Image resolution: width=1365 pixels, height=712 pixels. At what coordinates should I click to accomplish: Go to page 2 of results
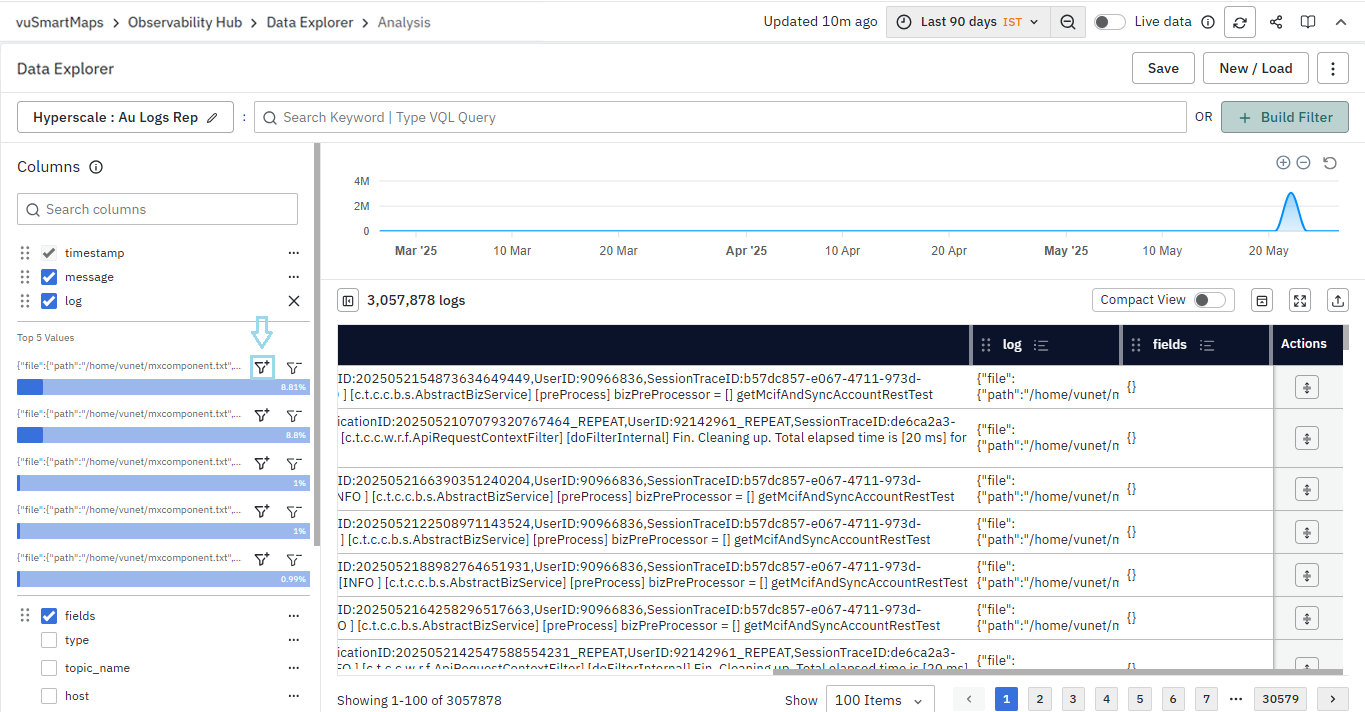[x=1040, y=700]
